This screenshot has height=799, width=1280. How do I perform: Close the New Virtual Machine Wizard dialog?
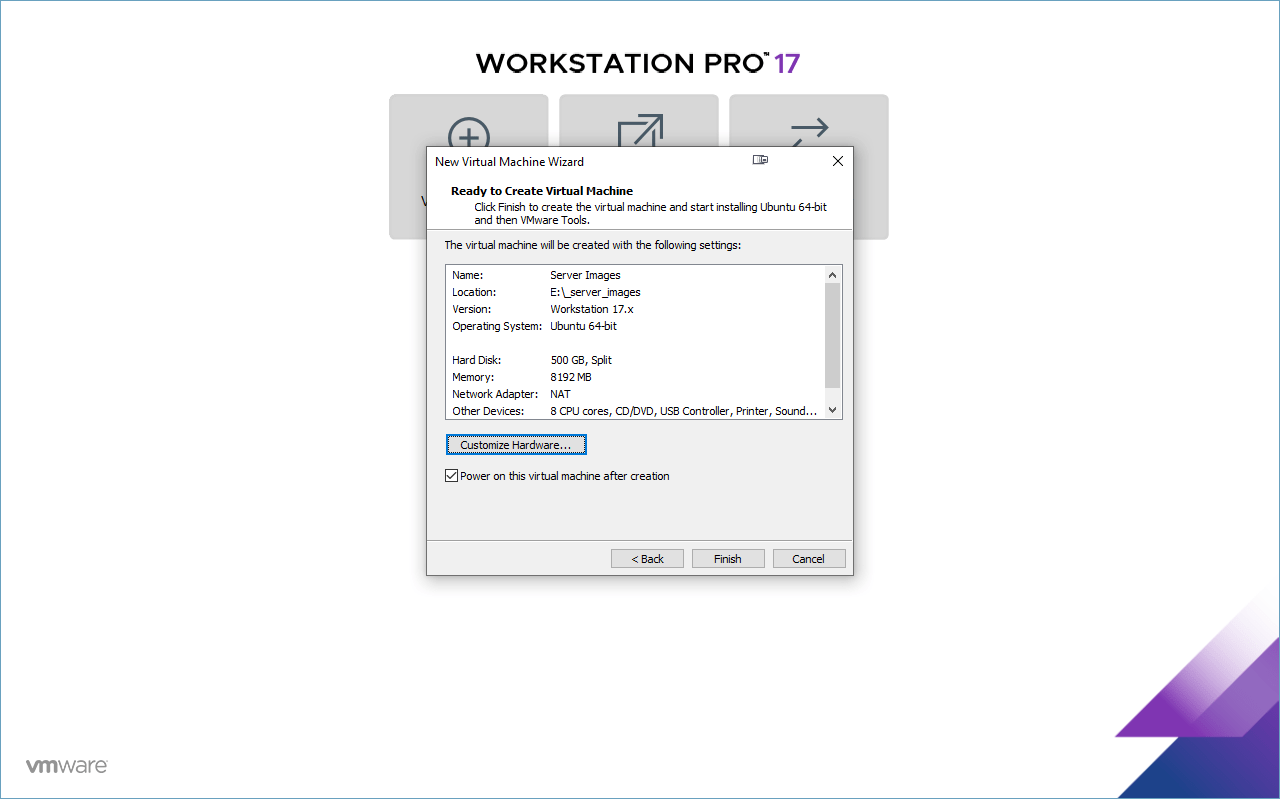click(x=838, y=161)
